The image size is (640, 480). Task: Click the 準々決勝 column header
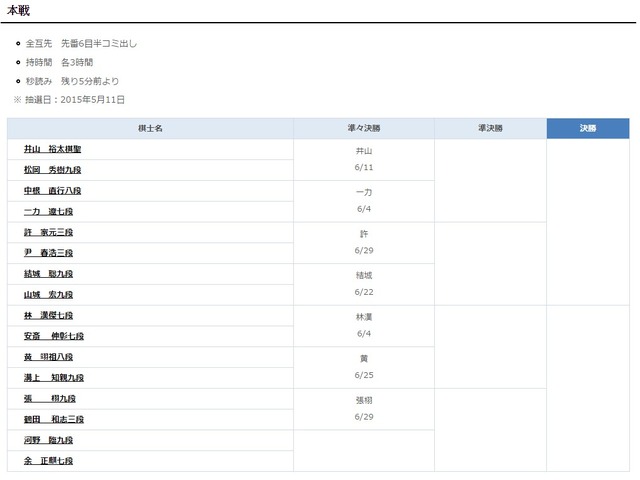pos(363,129)
